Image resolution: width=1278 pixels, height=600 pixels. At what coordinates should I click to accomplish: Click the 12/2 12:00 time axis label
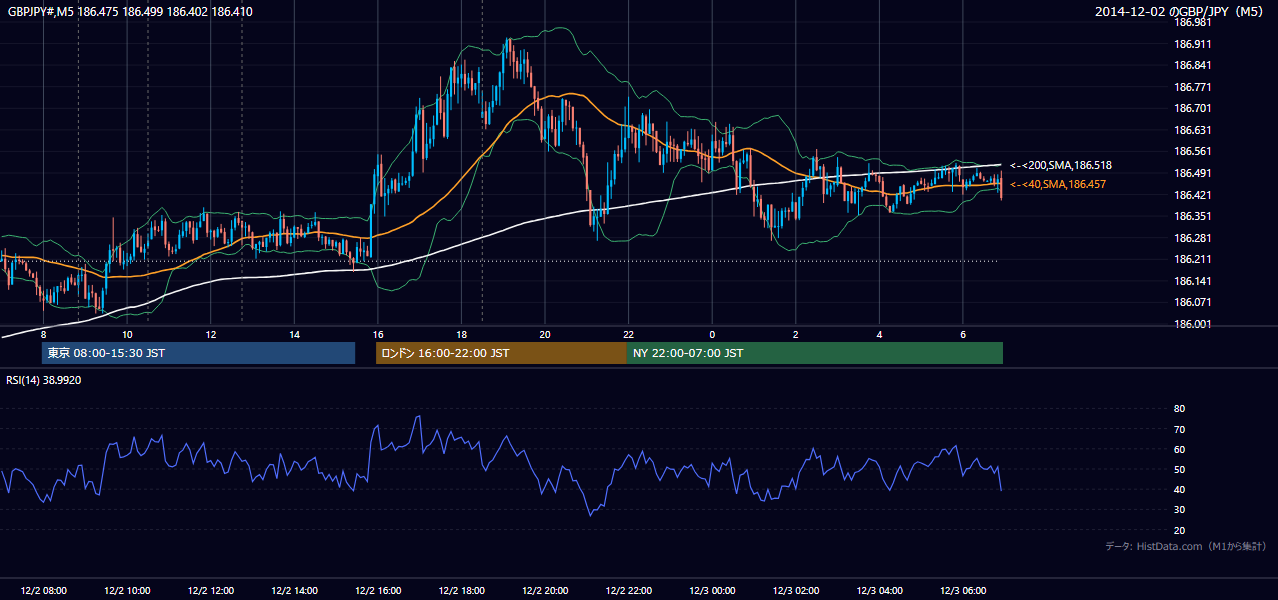point(210,591)
